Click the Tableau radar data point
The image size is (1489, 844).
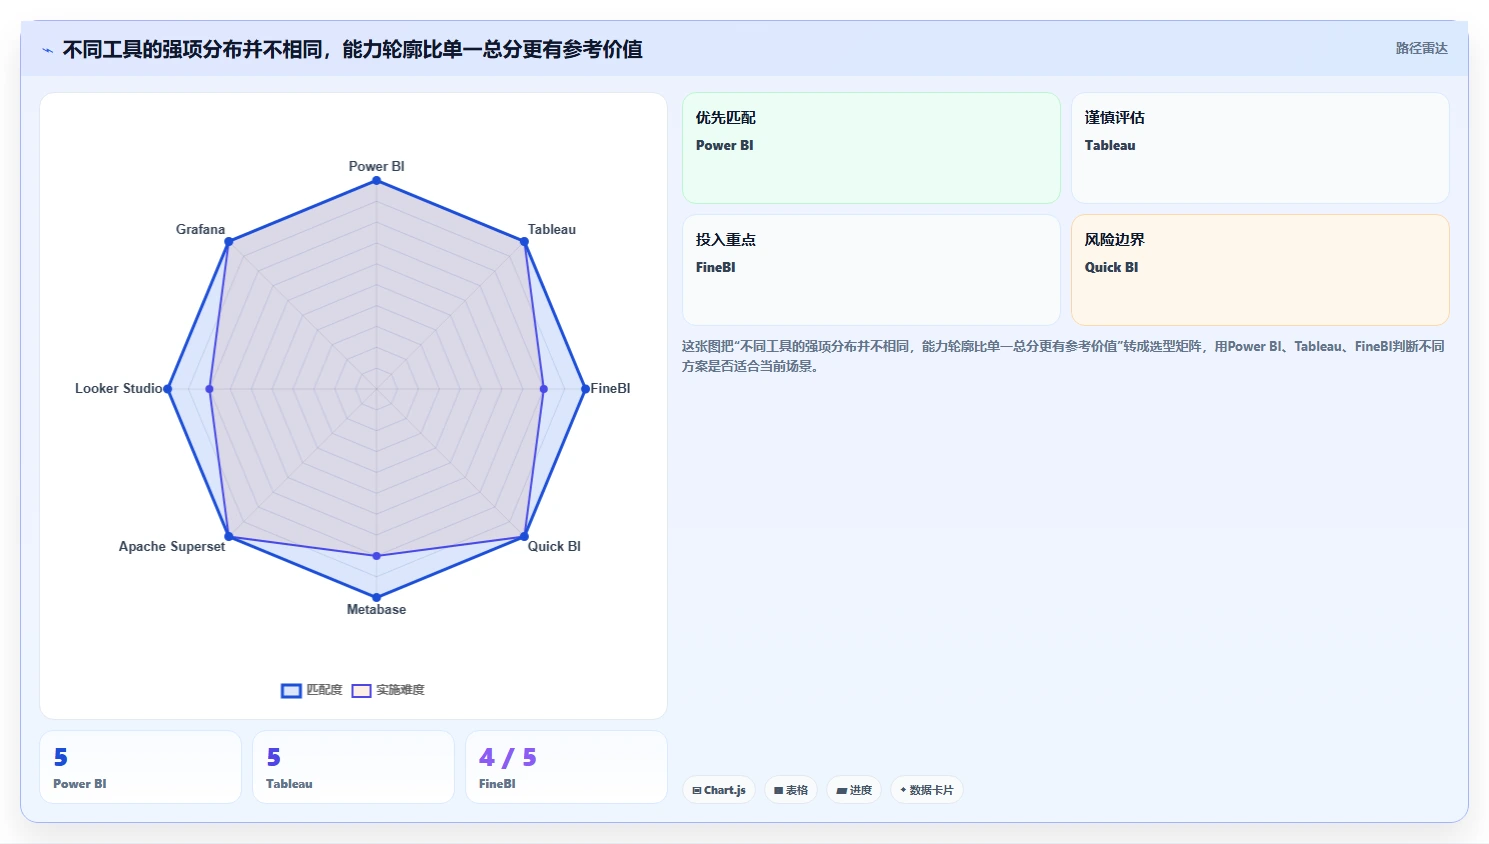point(524,241)
